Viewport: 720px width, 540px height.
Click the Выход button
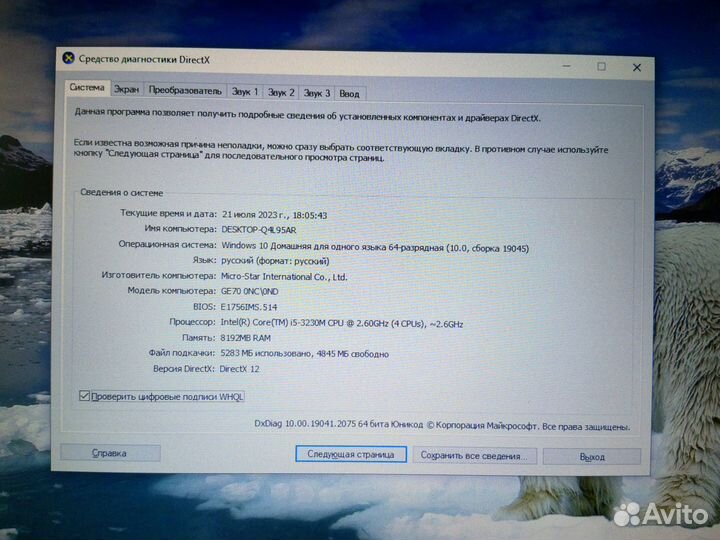point(592,457)
